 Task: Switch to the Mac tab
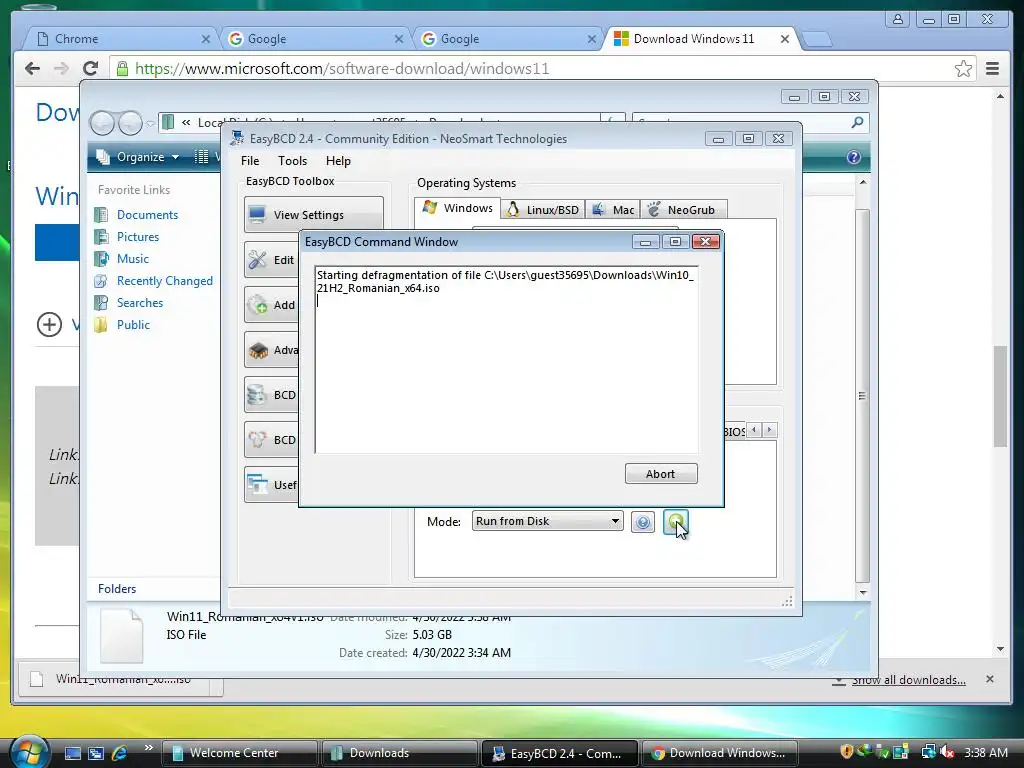point(613,210)
